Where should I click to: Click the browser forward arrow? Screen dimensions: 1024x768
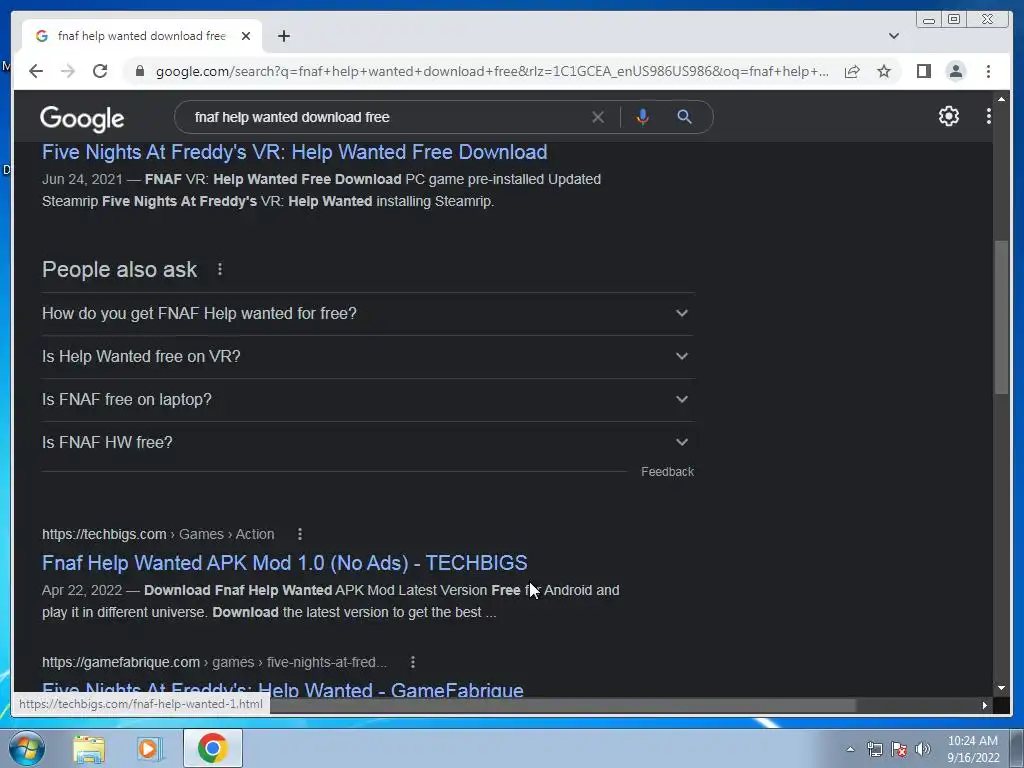click(68, 71)
